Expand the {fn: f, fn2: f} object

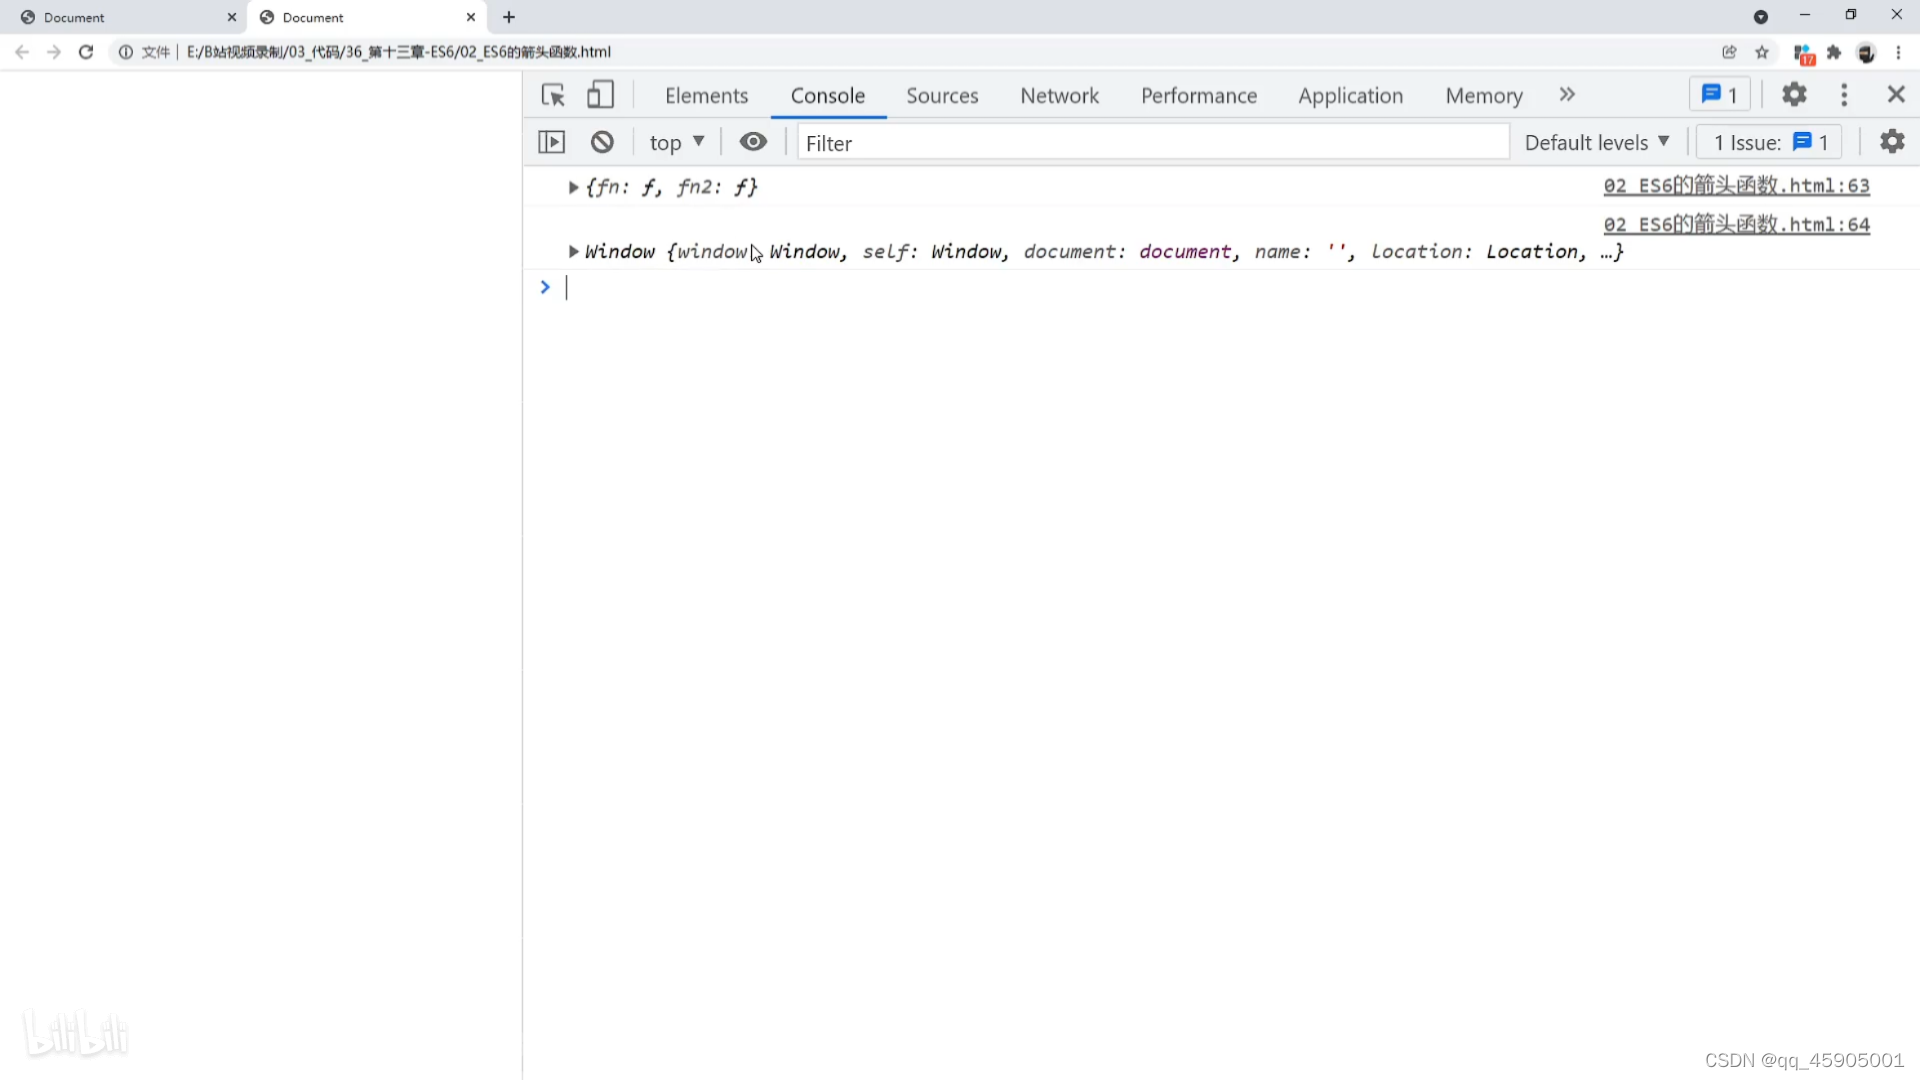(573, 187)
